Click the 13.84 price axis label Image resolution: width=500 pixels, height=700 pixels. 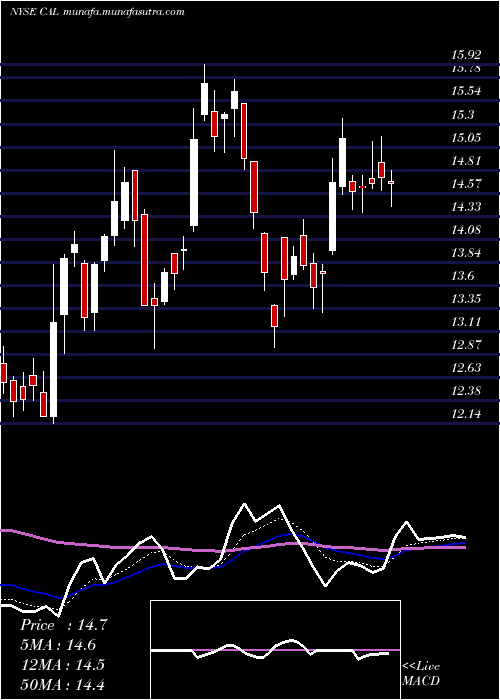point(466,253)
